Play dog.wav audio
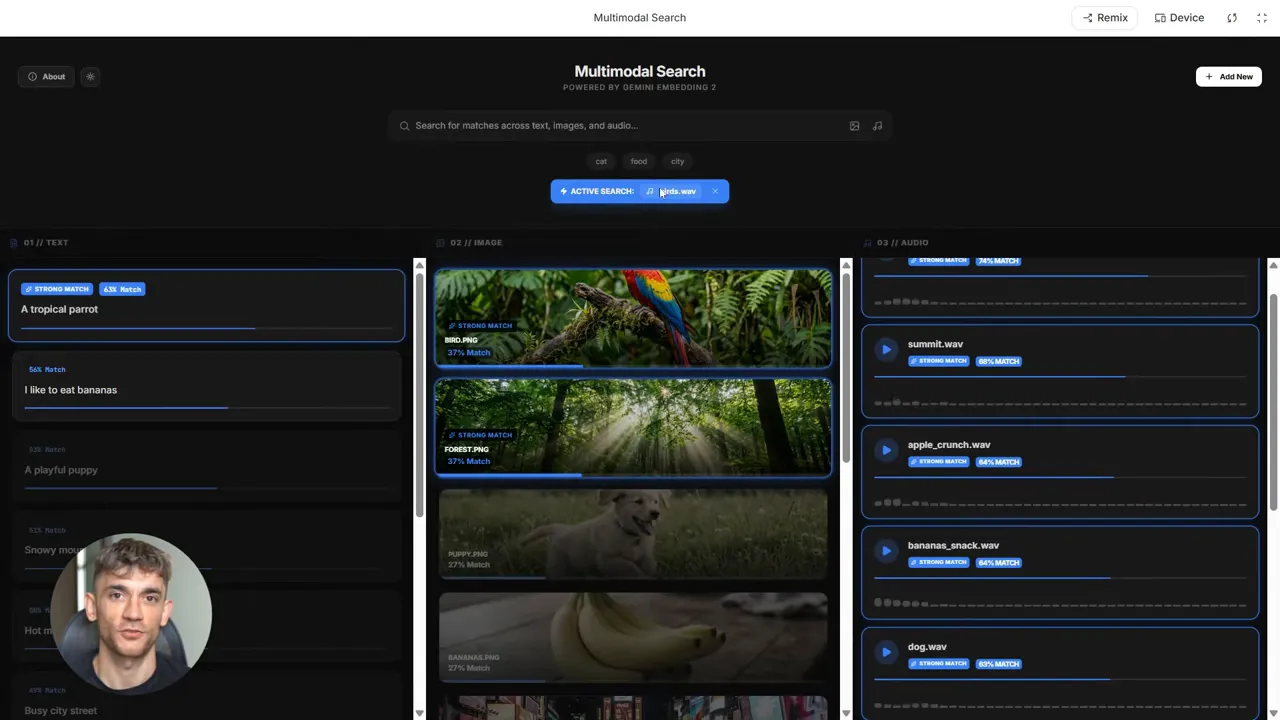The height and width of the screenshot is (720, 1280). tap(886, 652)
